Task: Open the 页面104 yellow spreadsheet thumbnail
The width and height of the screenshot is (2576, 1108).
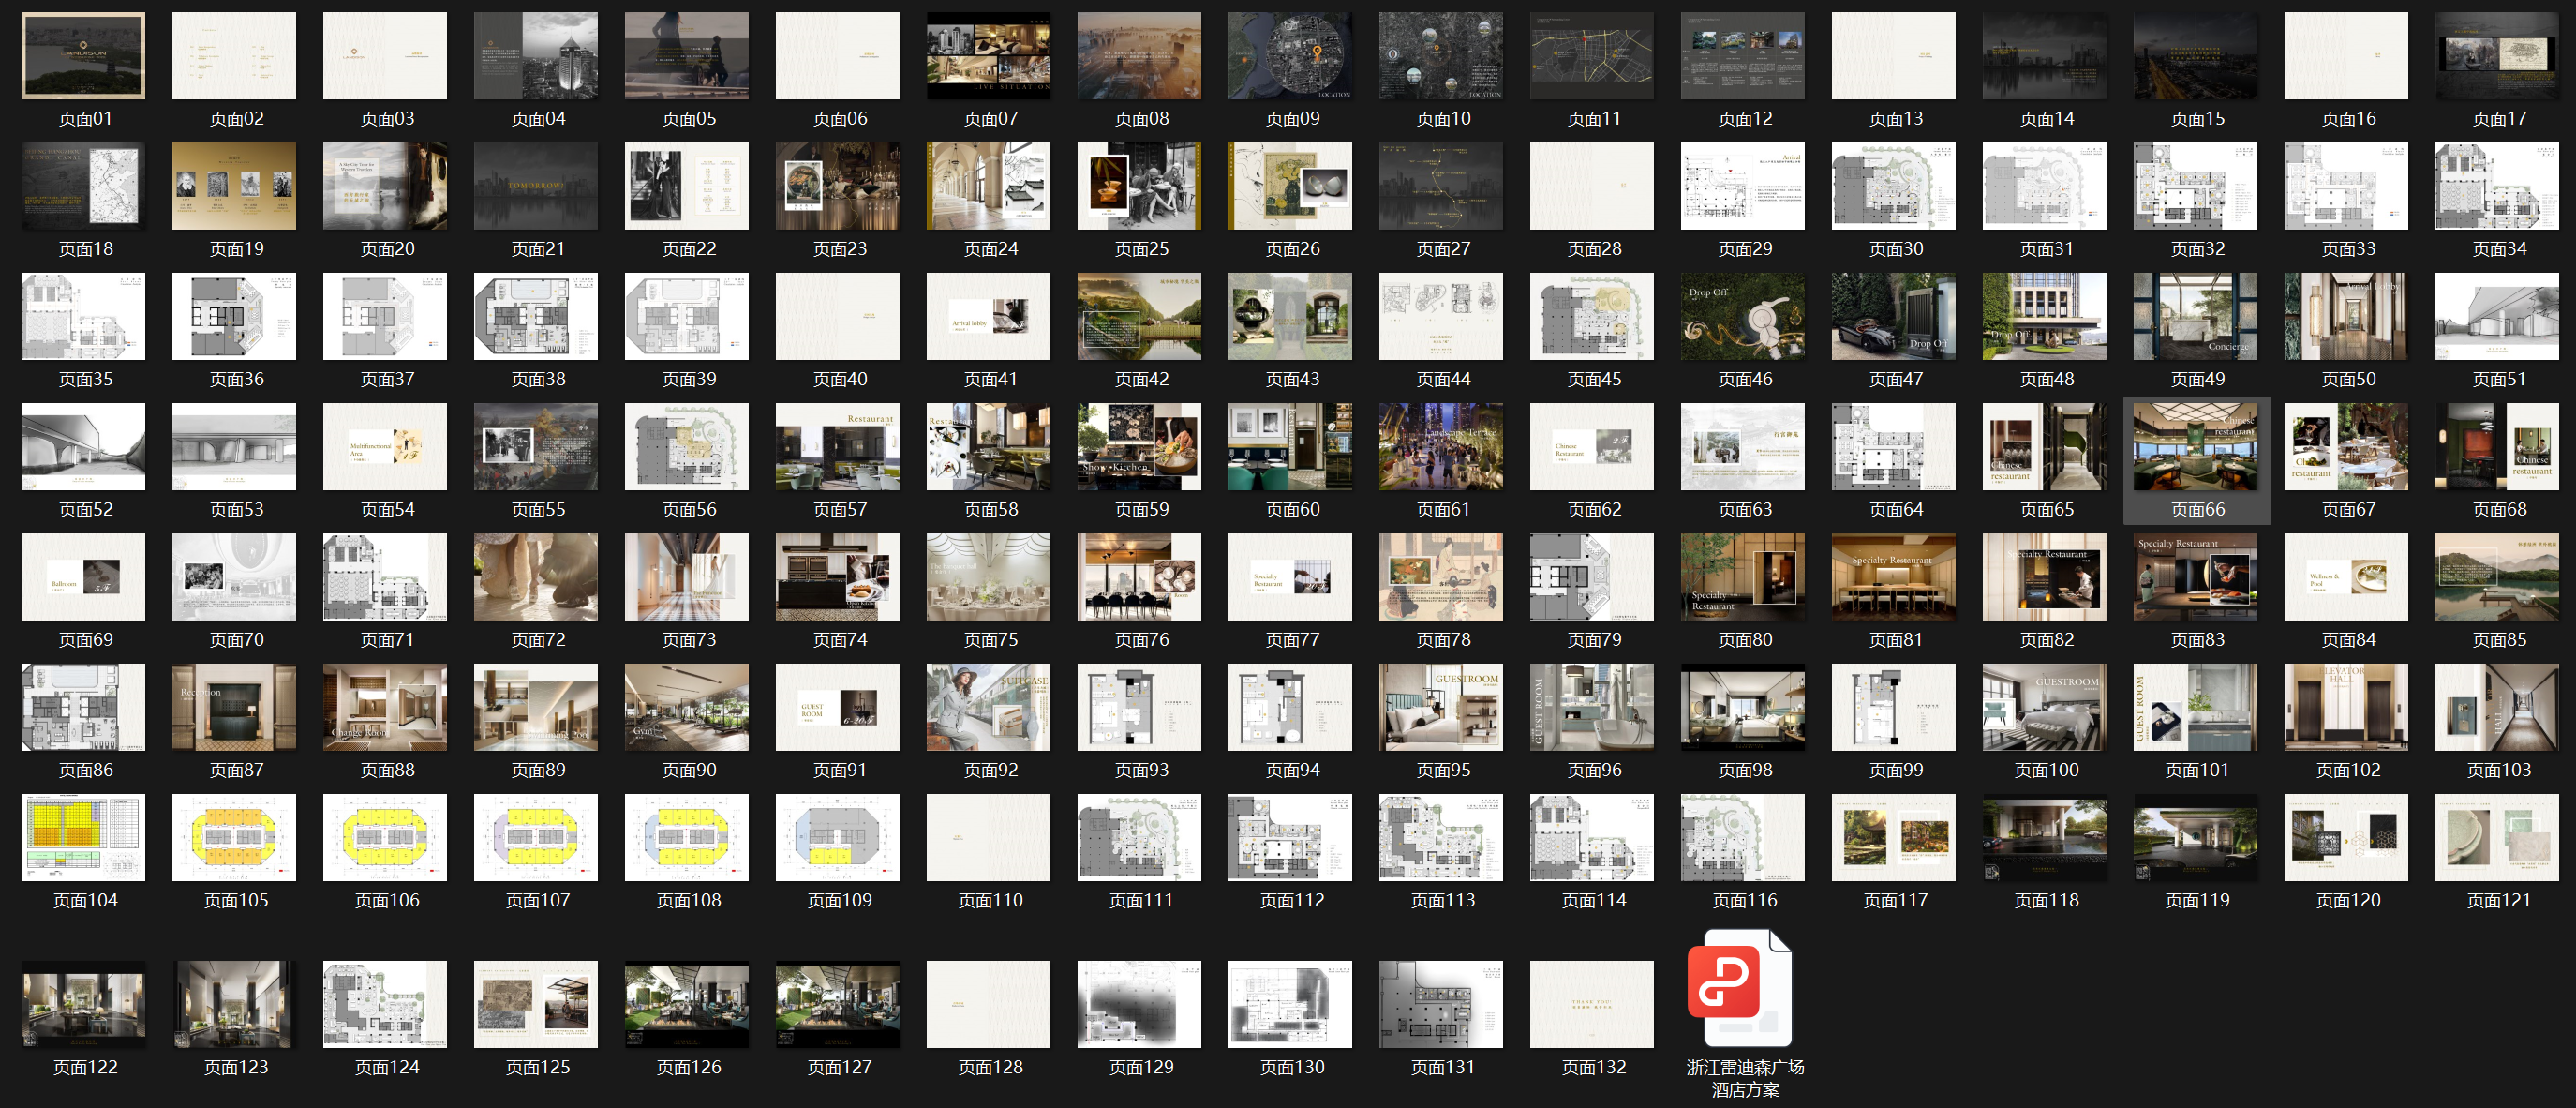Action: [84, 838]
